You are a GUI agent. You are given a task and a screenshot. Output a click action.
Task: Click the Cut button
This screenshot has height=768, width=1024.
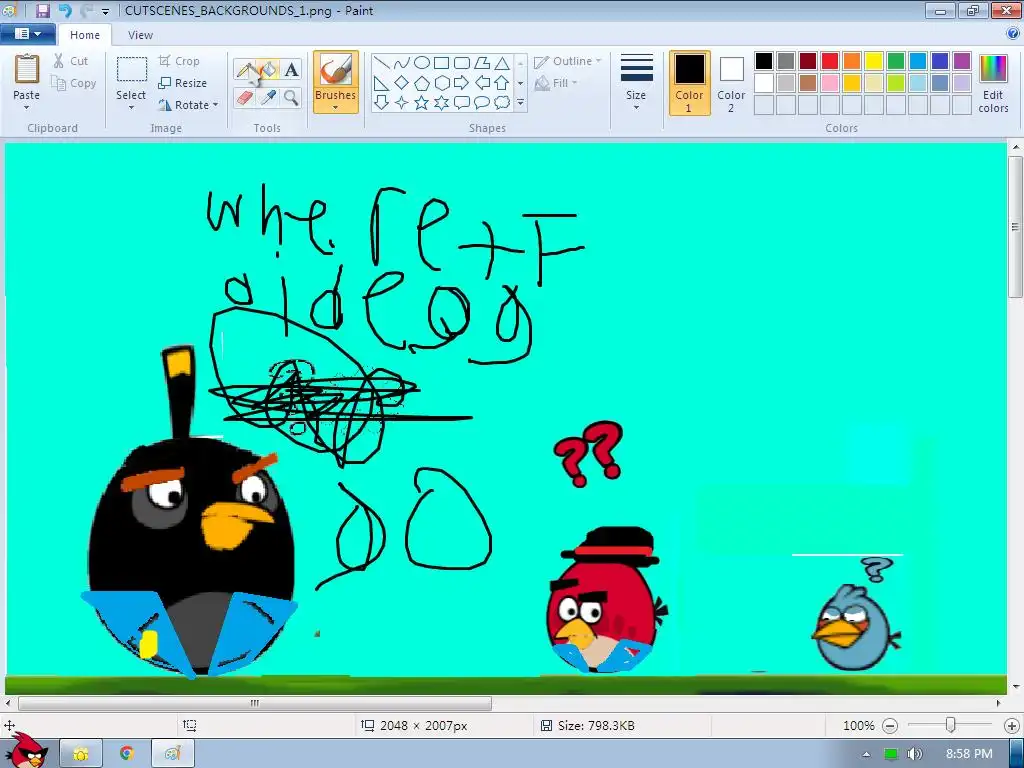71,61
